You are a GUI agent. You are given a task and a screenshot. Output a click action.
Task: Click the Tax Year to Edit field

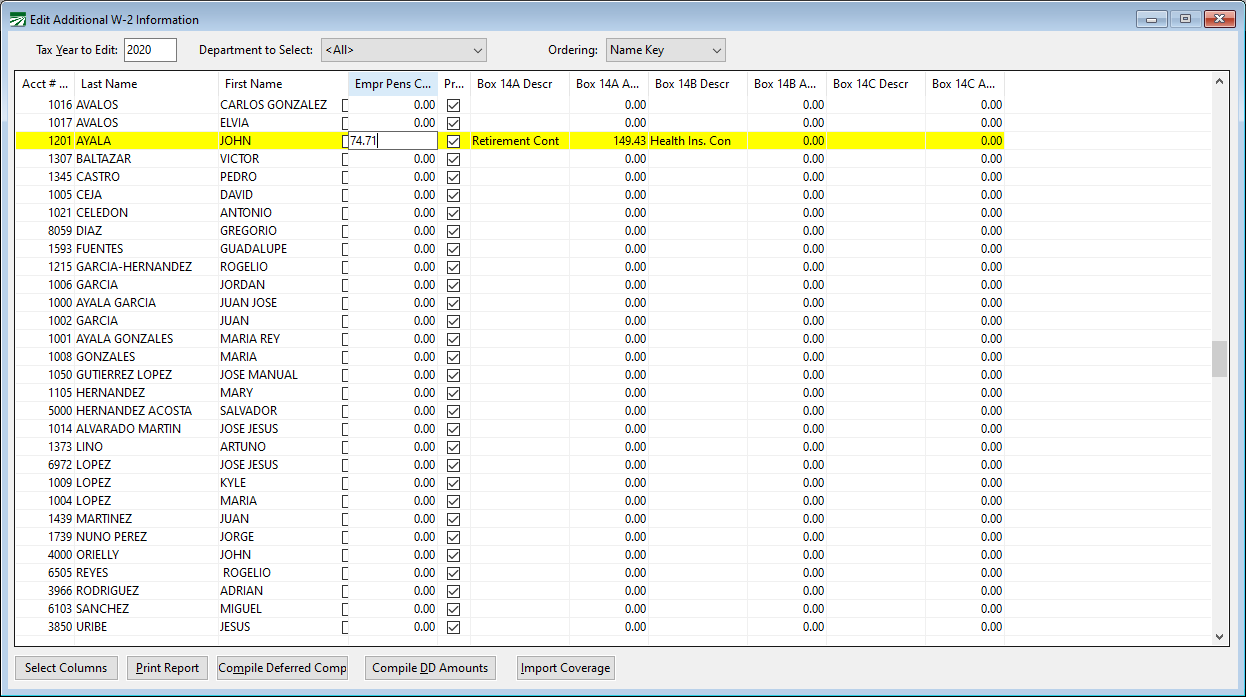click(x=150, y=50)
